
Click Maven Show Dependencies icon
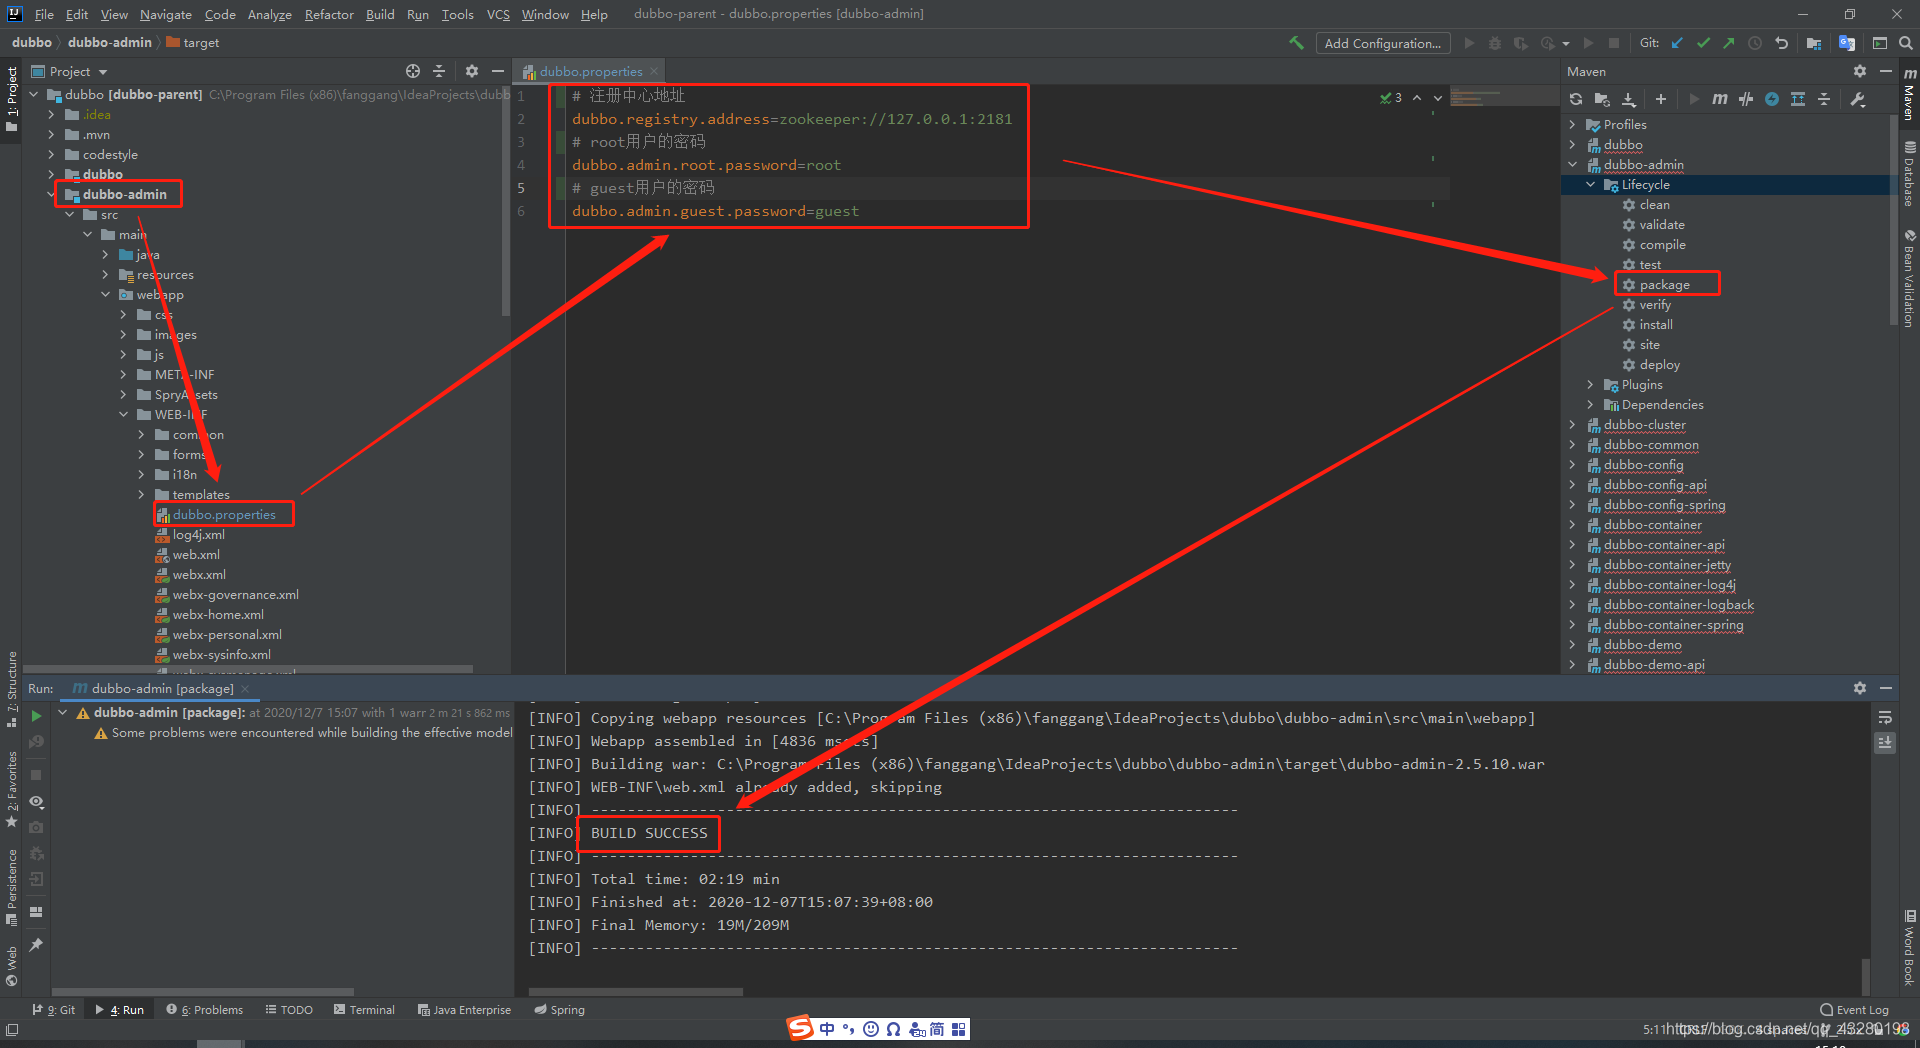(1798, 99)
